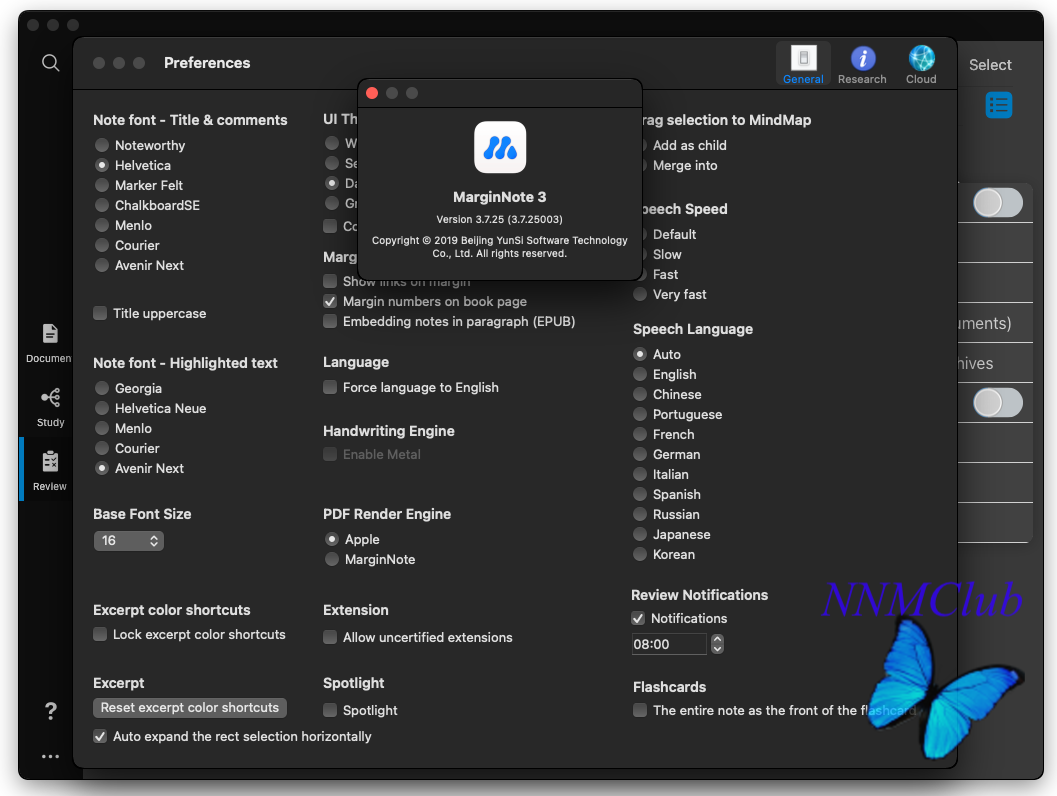
Task: Set speech speed to Slow
Action: click(x=667, y=254)
